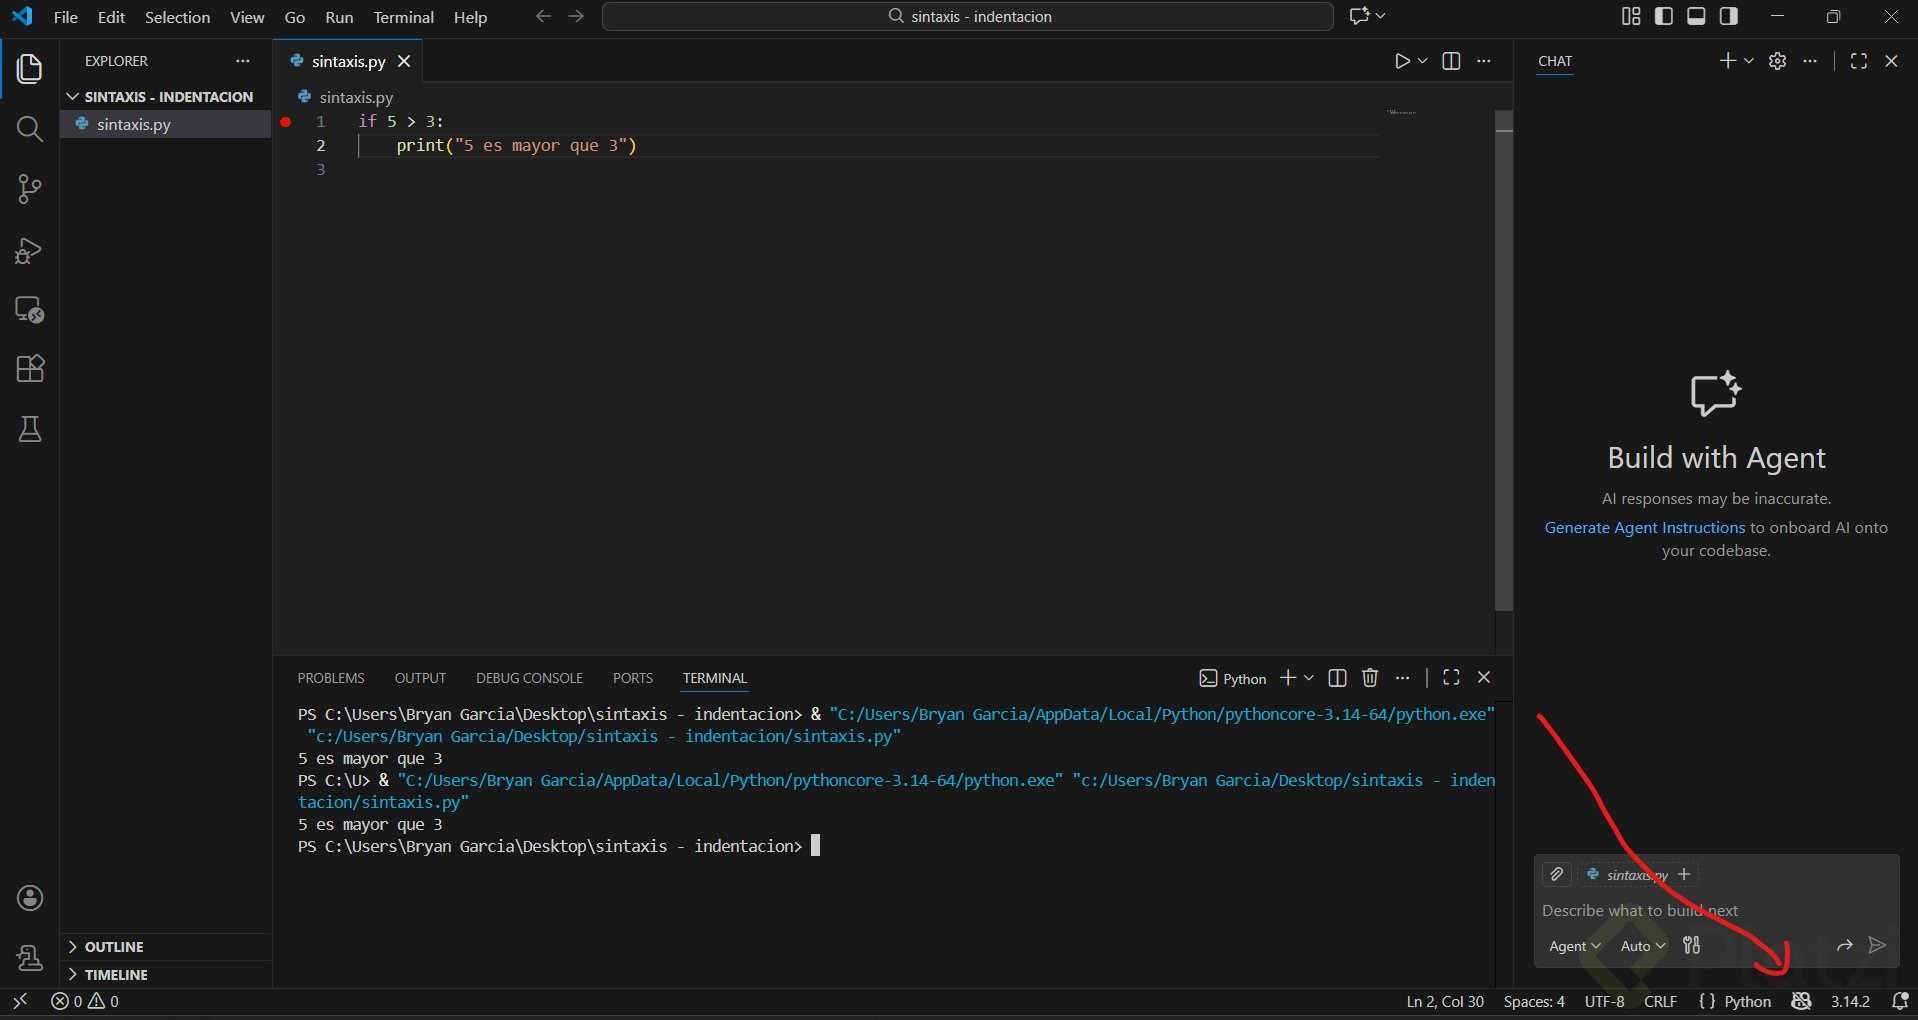Open the Agent mode dropdown in chat
The width and height of the screenshot is (1918, 1020).
click(x=1574, y=946)
